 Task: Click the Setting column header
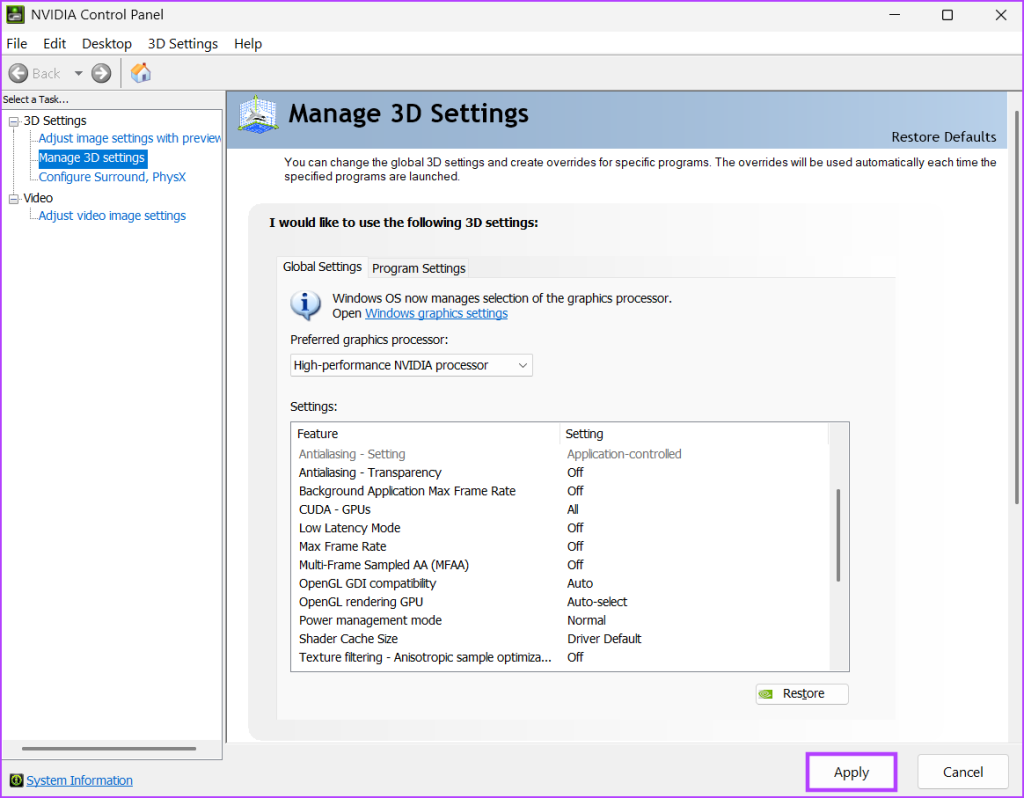694,434
